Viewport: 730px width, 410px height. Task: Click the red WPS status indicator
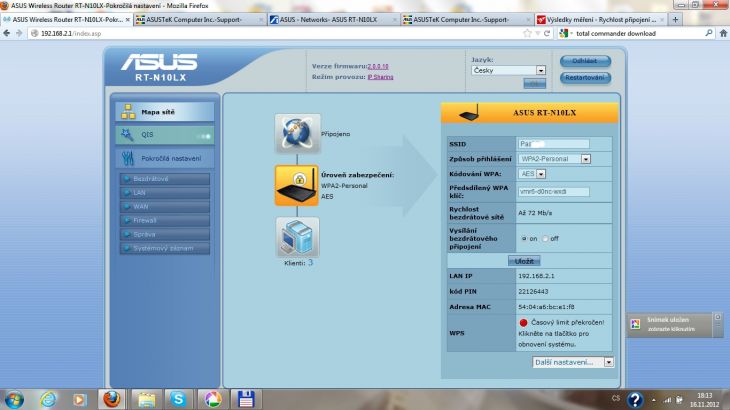[523, 323]
